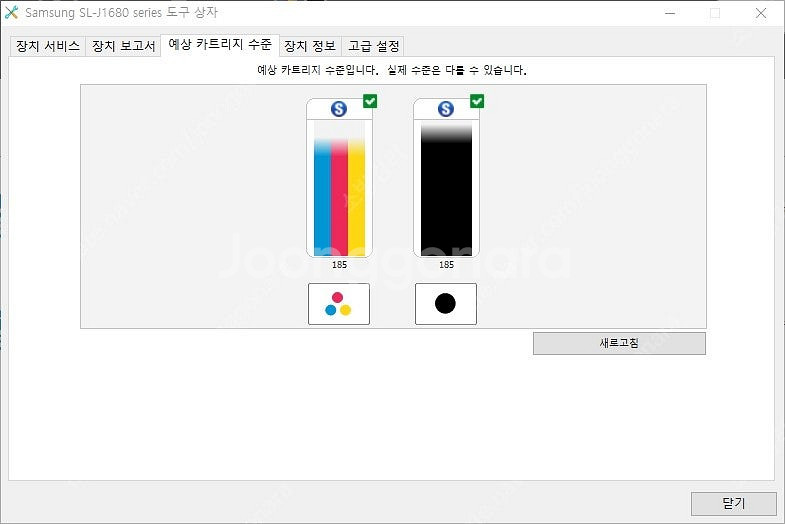Click the 새로고침 refresh button
Screen dimensions: 785x524
619,343
